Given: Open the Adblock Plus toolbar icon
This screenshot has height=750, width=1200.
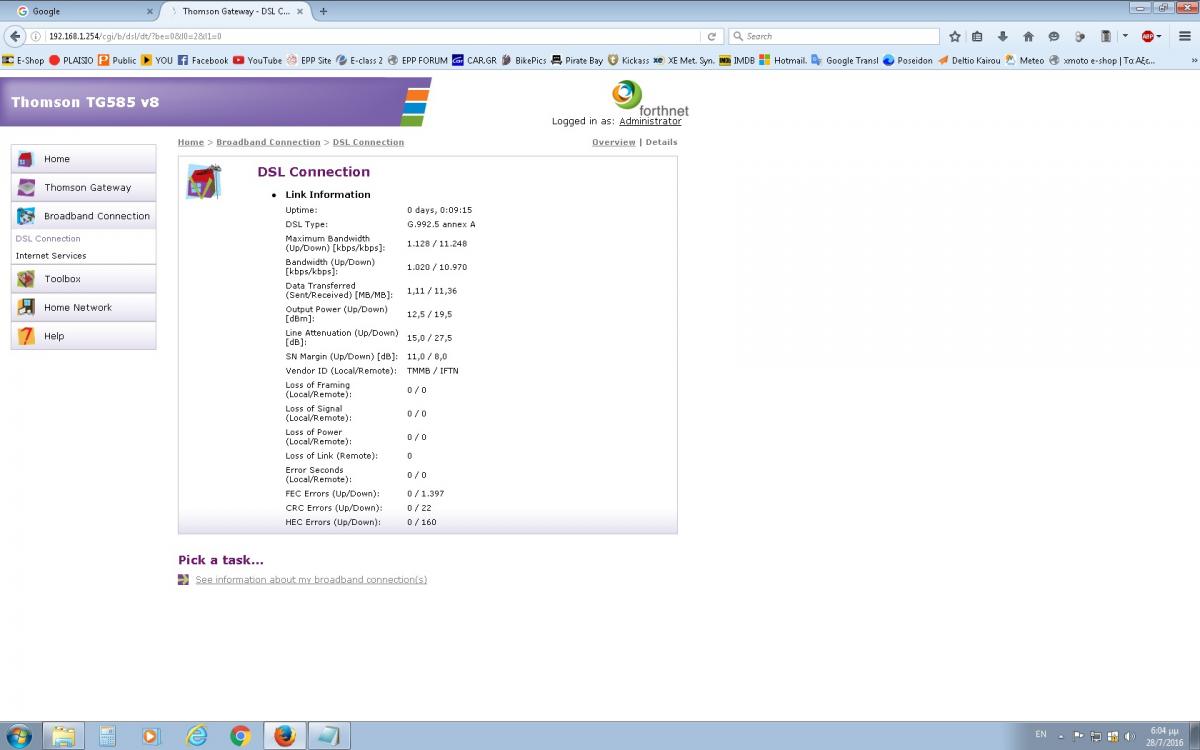Looking at the screenshot, I should click(1148, 36).
